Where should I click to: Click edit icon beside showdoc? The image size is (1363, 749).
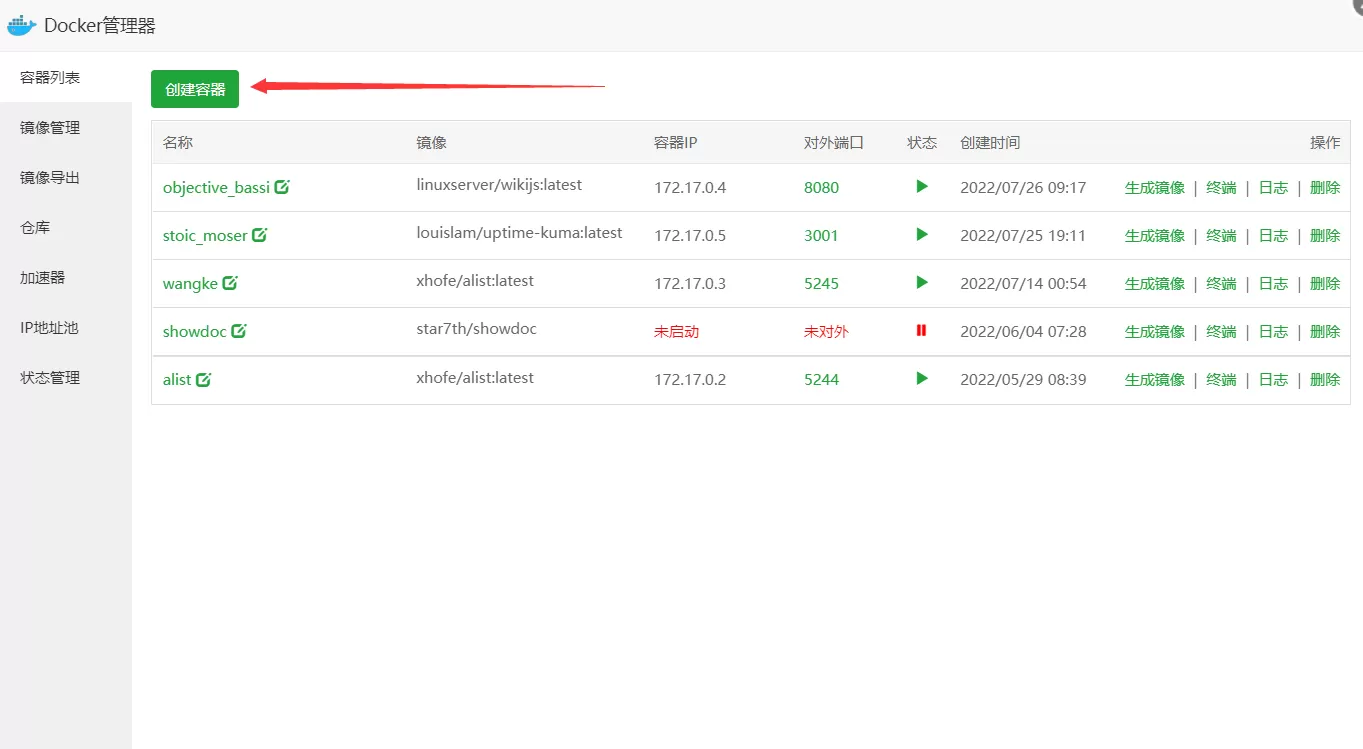(x=239, y=331)
